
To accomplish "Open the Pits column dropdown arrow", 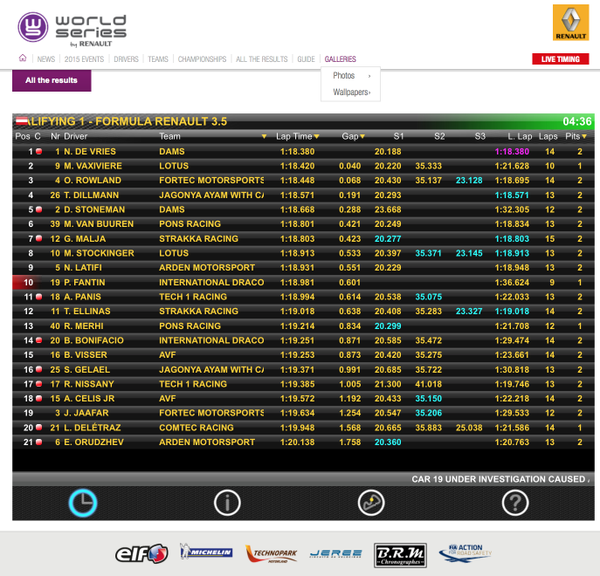I will [x=584, y=137].
